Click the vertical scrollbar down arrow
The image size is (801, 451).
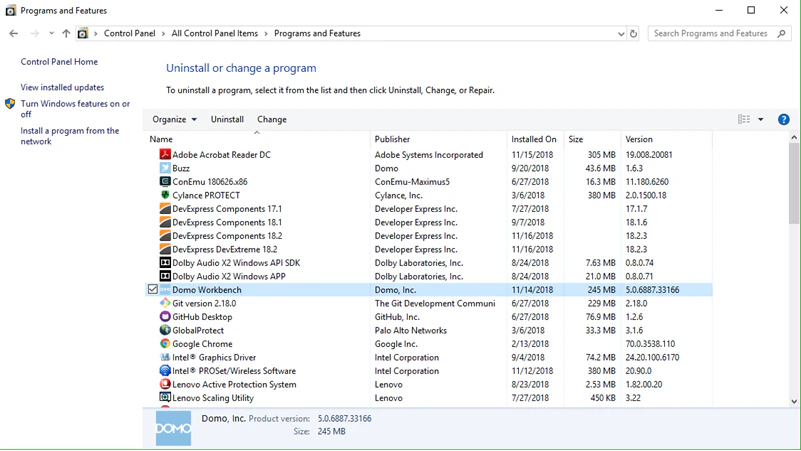(794, 401)
